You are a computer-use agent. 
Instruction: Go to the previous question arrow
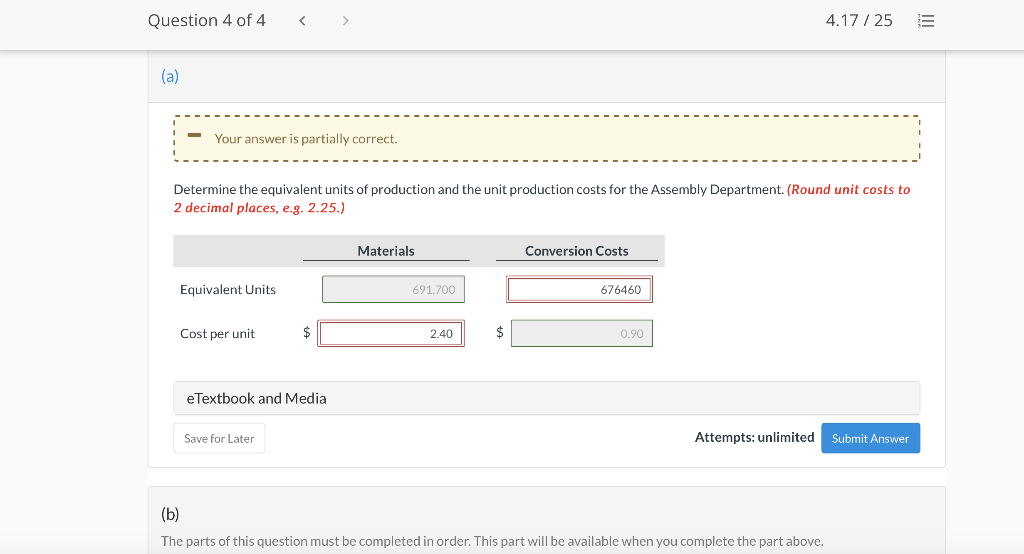(x=302, y=21)
